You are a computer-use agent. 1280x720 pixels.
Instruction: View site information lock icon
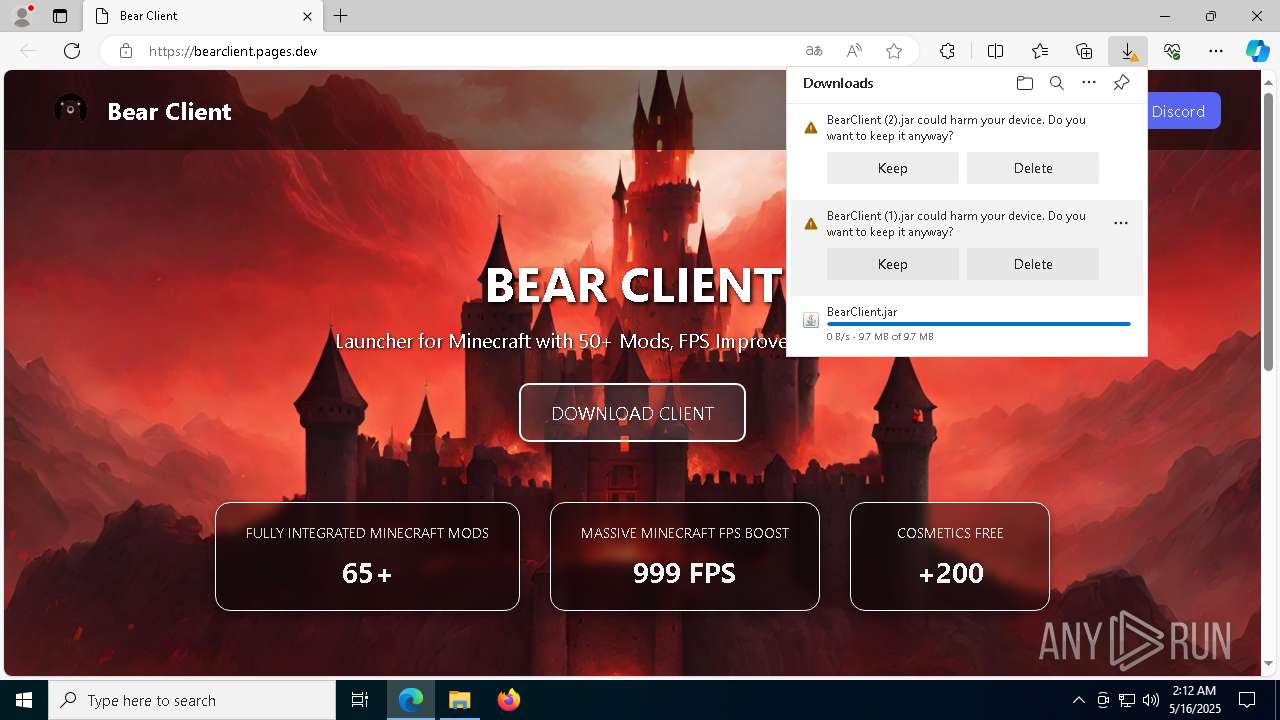(x=125, y=51)
